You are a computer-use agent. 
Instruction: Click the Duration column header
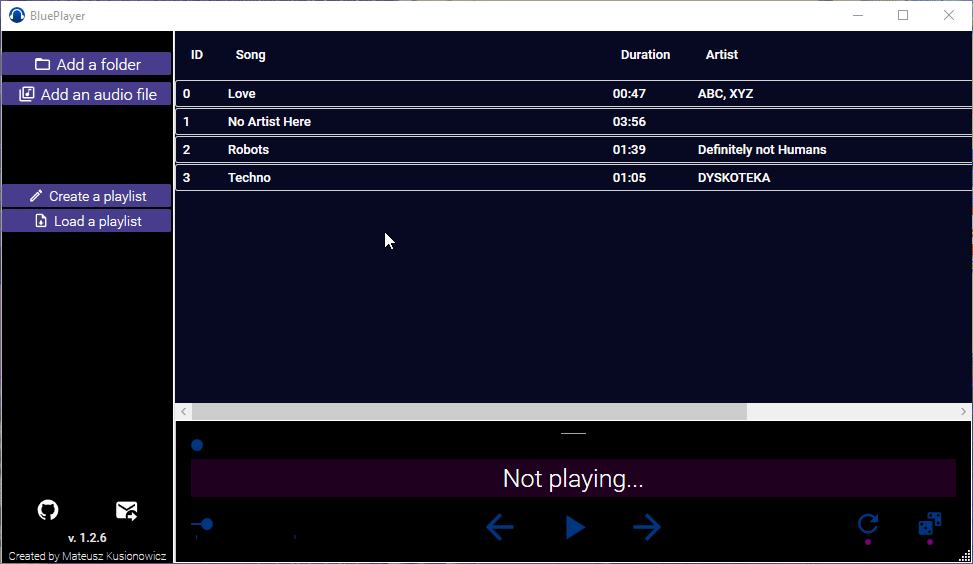pyautogui.click(x=645, y=55)
